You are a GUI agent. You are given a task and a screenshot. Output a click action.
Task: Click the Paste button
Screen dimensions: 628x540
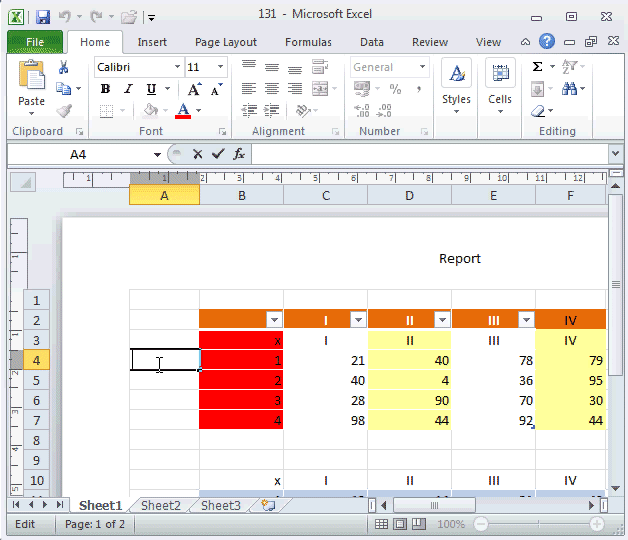click(x=32, y=84)
